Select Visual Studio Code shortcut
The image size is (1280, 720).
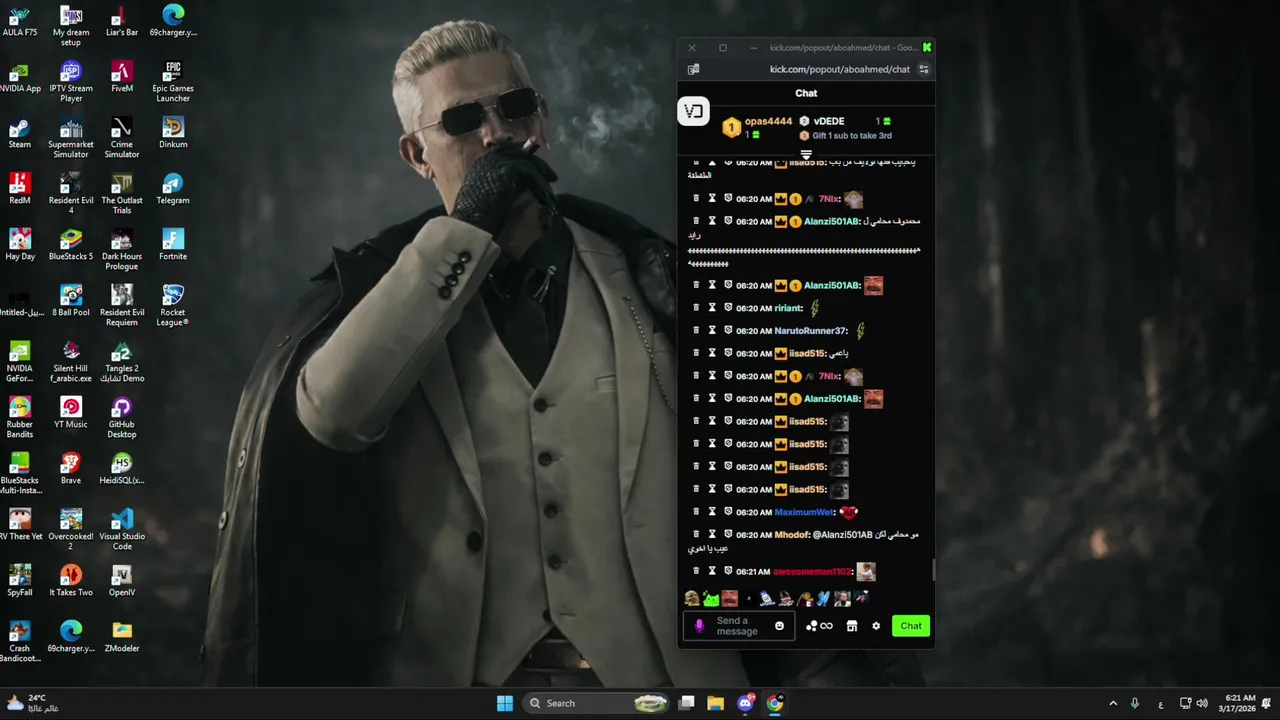pyautogui.click(x=122, y=529)
